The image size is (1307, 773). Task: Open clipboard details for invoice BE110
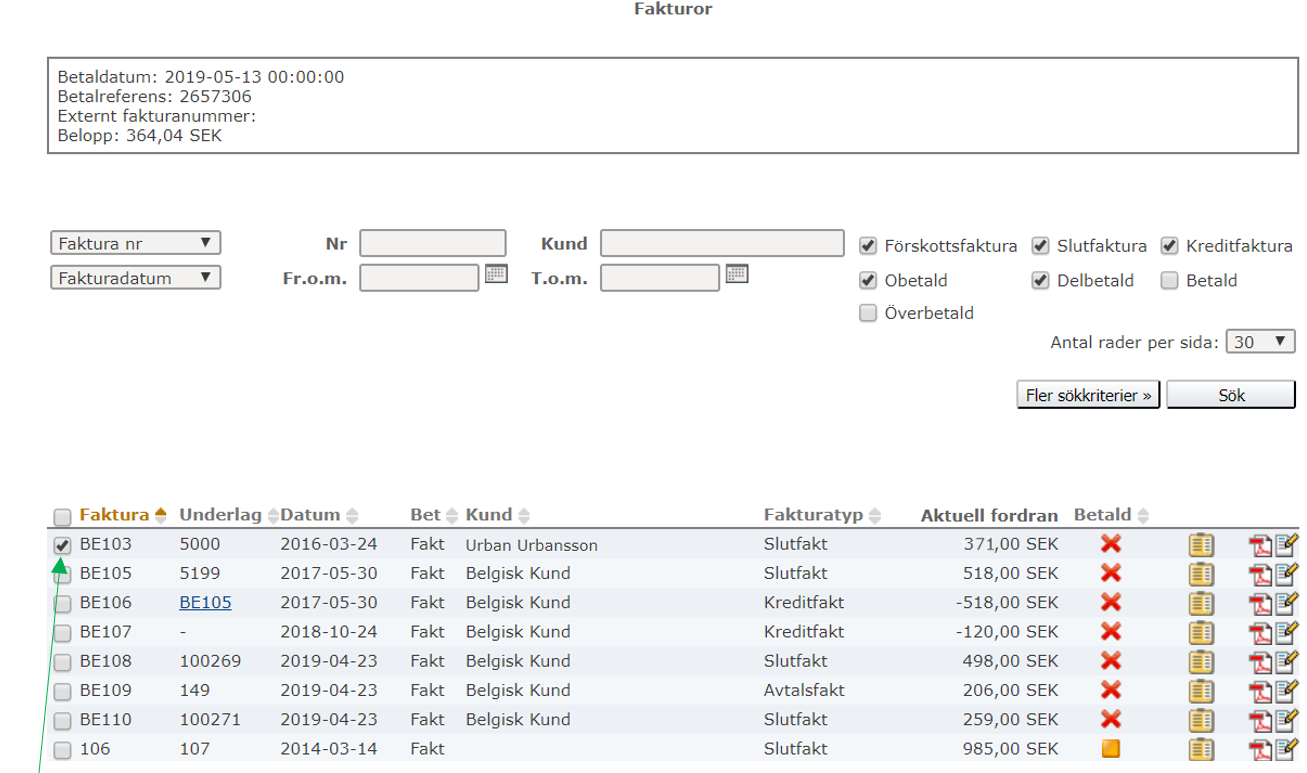coord(1201,720)
